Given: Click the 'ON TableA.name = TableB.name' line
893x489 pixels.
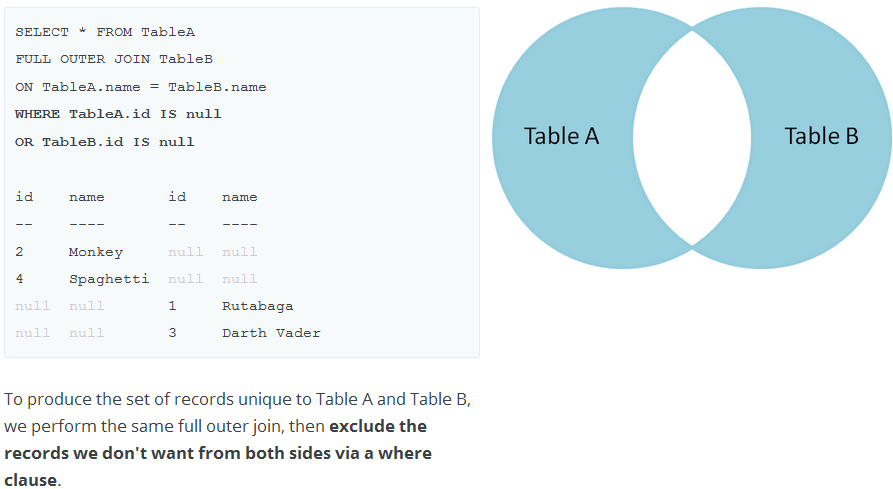Looking at the screenshot, I should pyautogui.click(x=141, y=87).
